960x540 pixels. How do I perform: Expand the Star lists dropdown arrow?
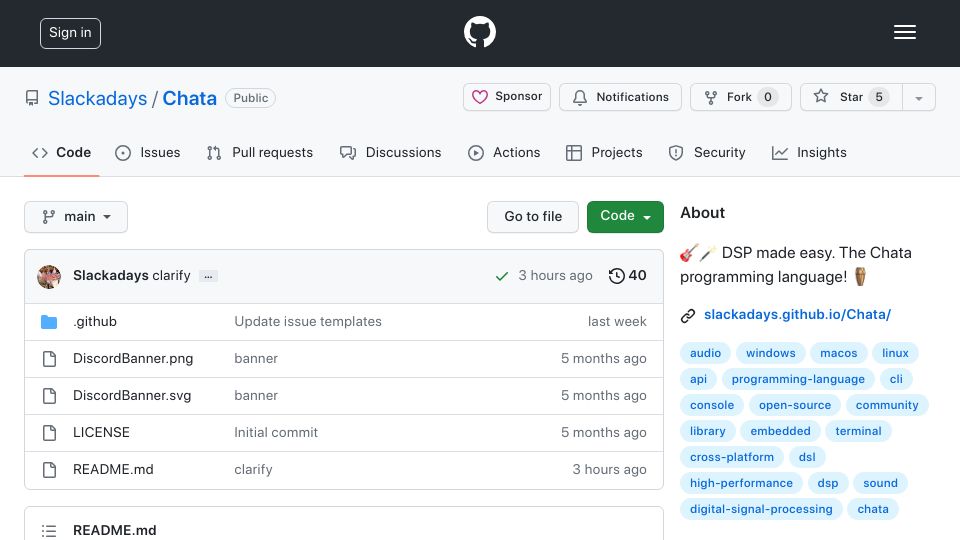(x=918, y=97)
